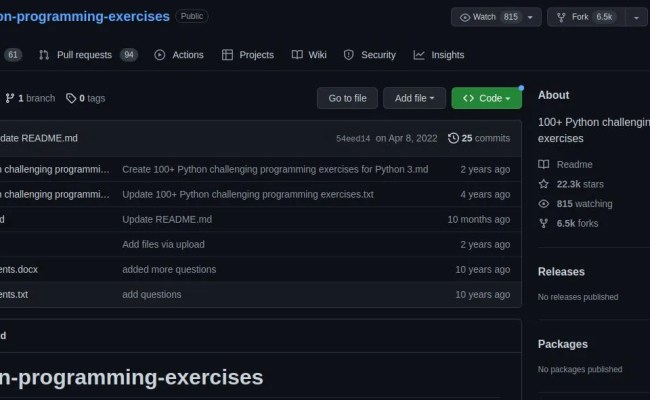
Task: Open the Add file dropdown
Action: [x=415, y=98]
